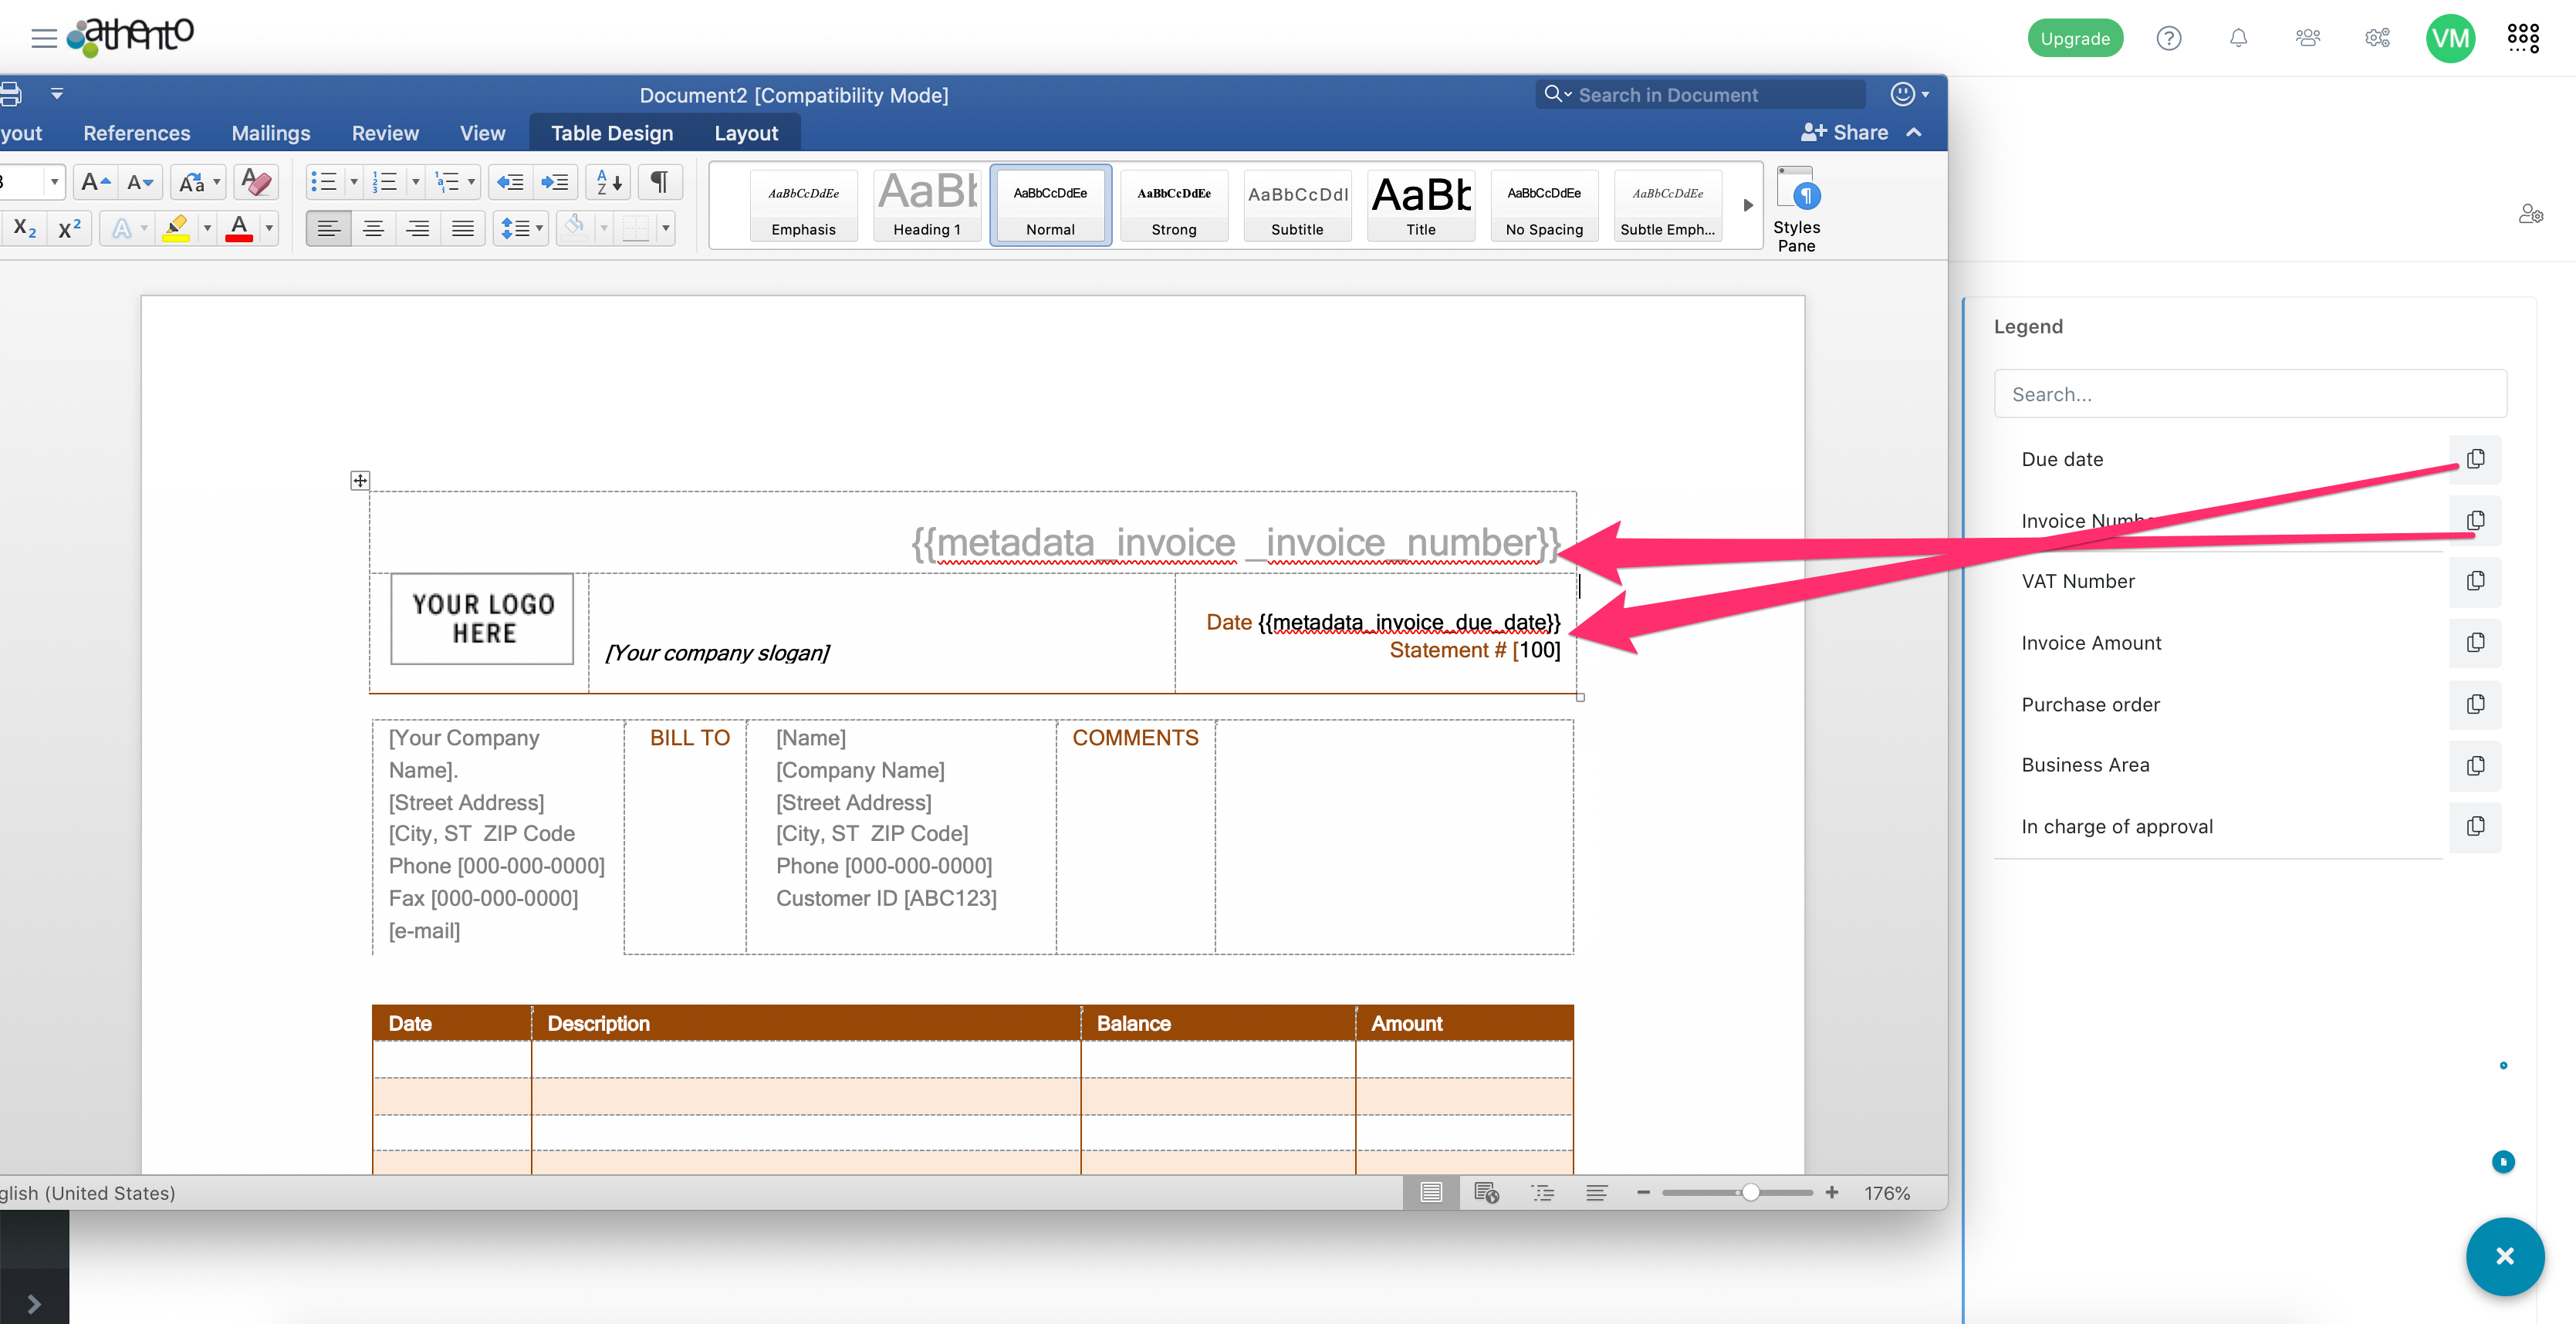2576x1324 pixels.
Task: Switch to the Table Design tab
Action: pos(612,132)
